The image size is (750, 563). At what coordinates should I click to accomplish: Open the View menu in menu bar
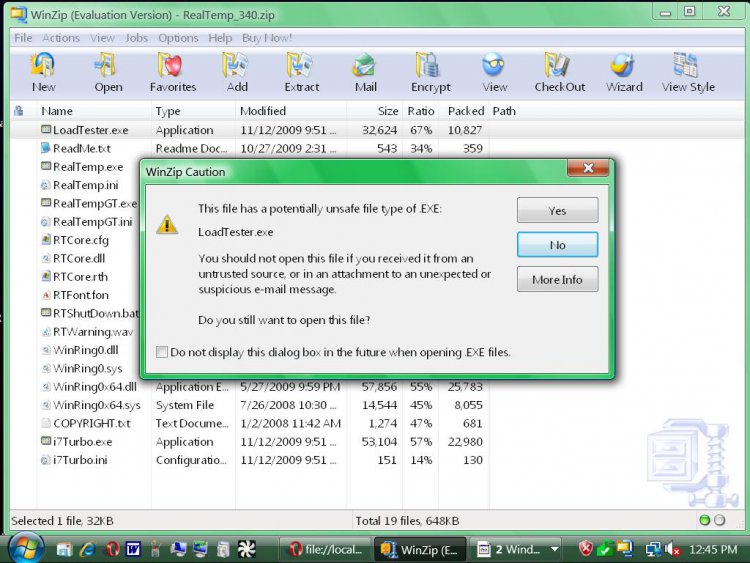coord(102,38)
